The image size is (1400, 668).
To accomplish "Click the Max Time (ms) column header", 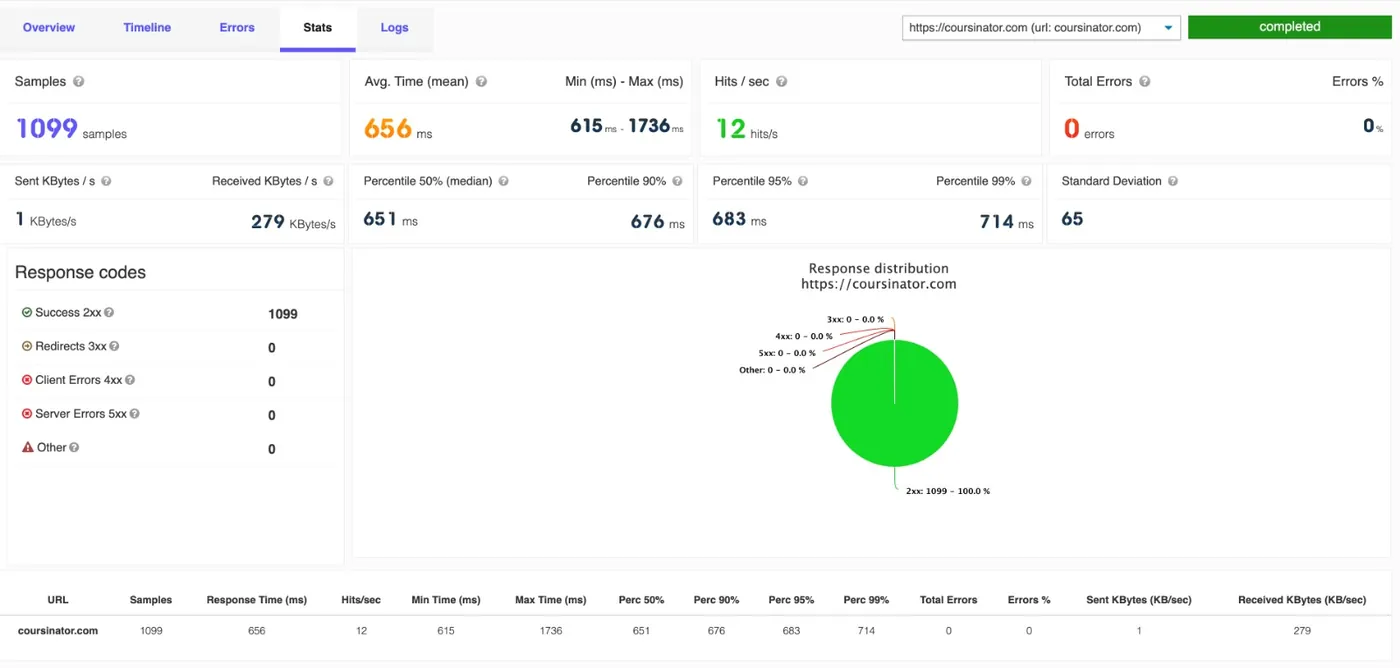I will pos(550,600).
